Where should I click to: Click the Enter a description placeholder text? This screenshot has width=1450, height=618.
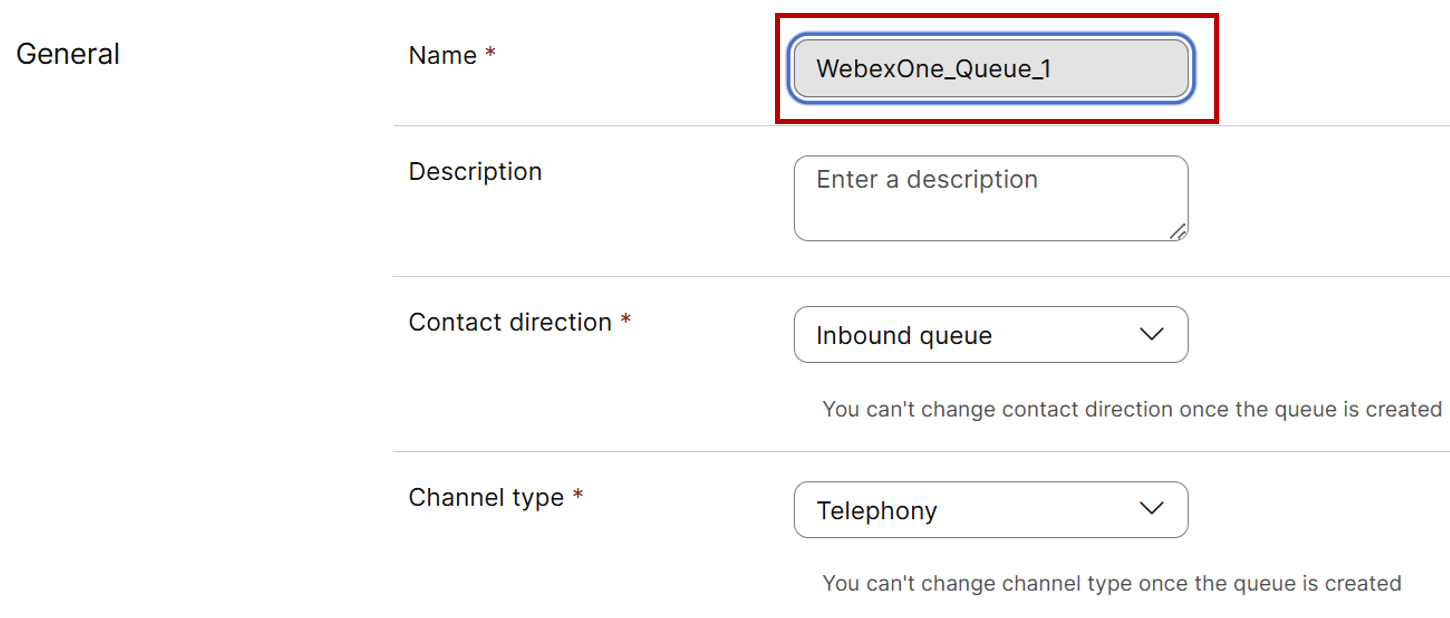click(x=927, y=180)
